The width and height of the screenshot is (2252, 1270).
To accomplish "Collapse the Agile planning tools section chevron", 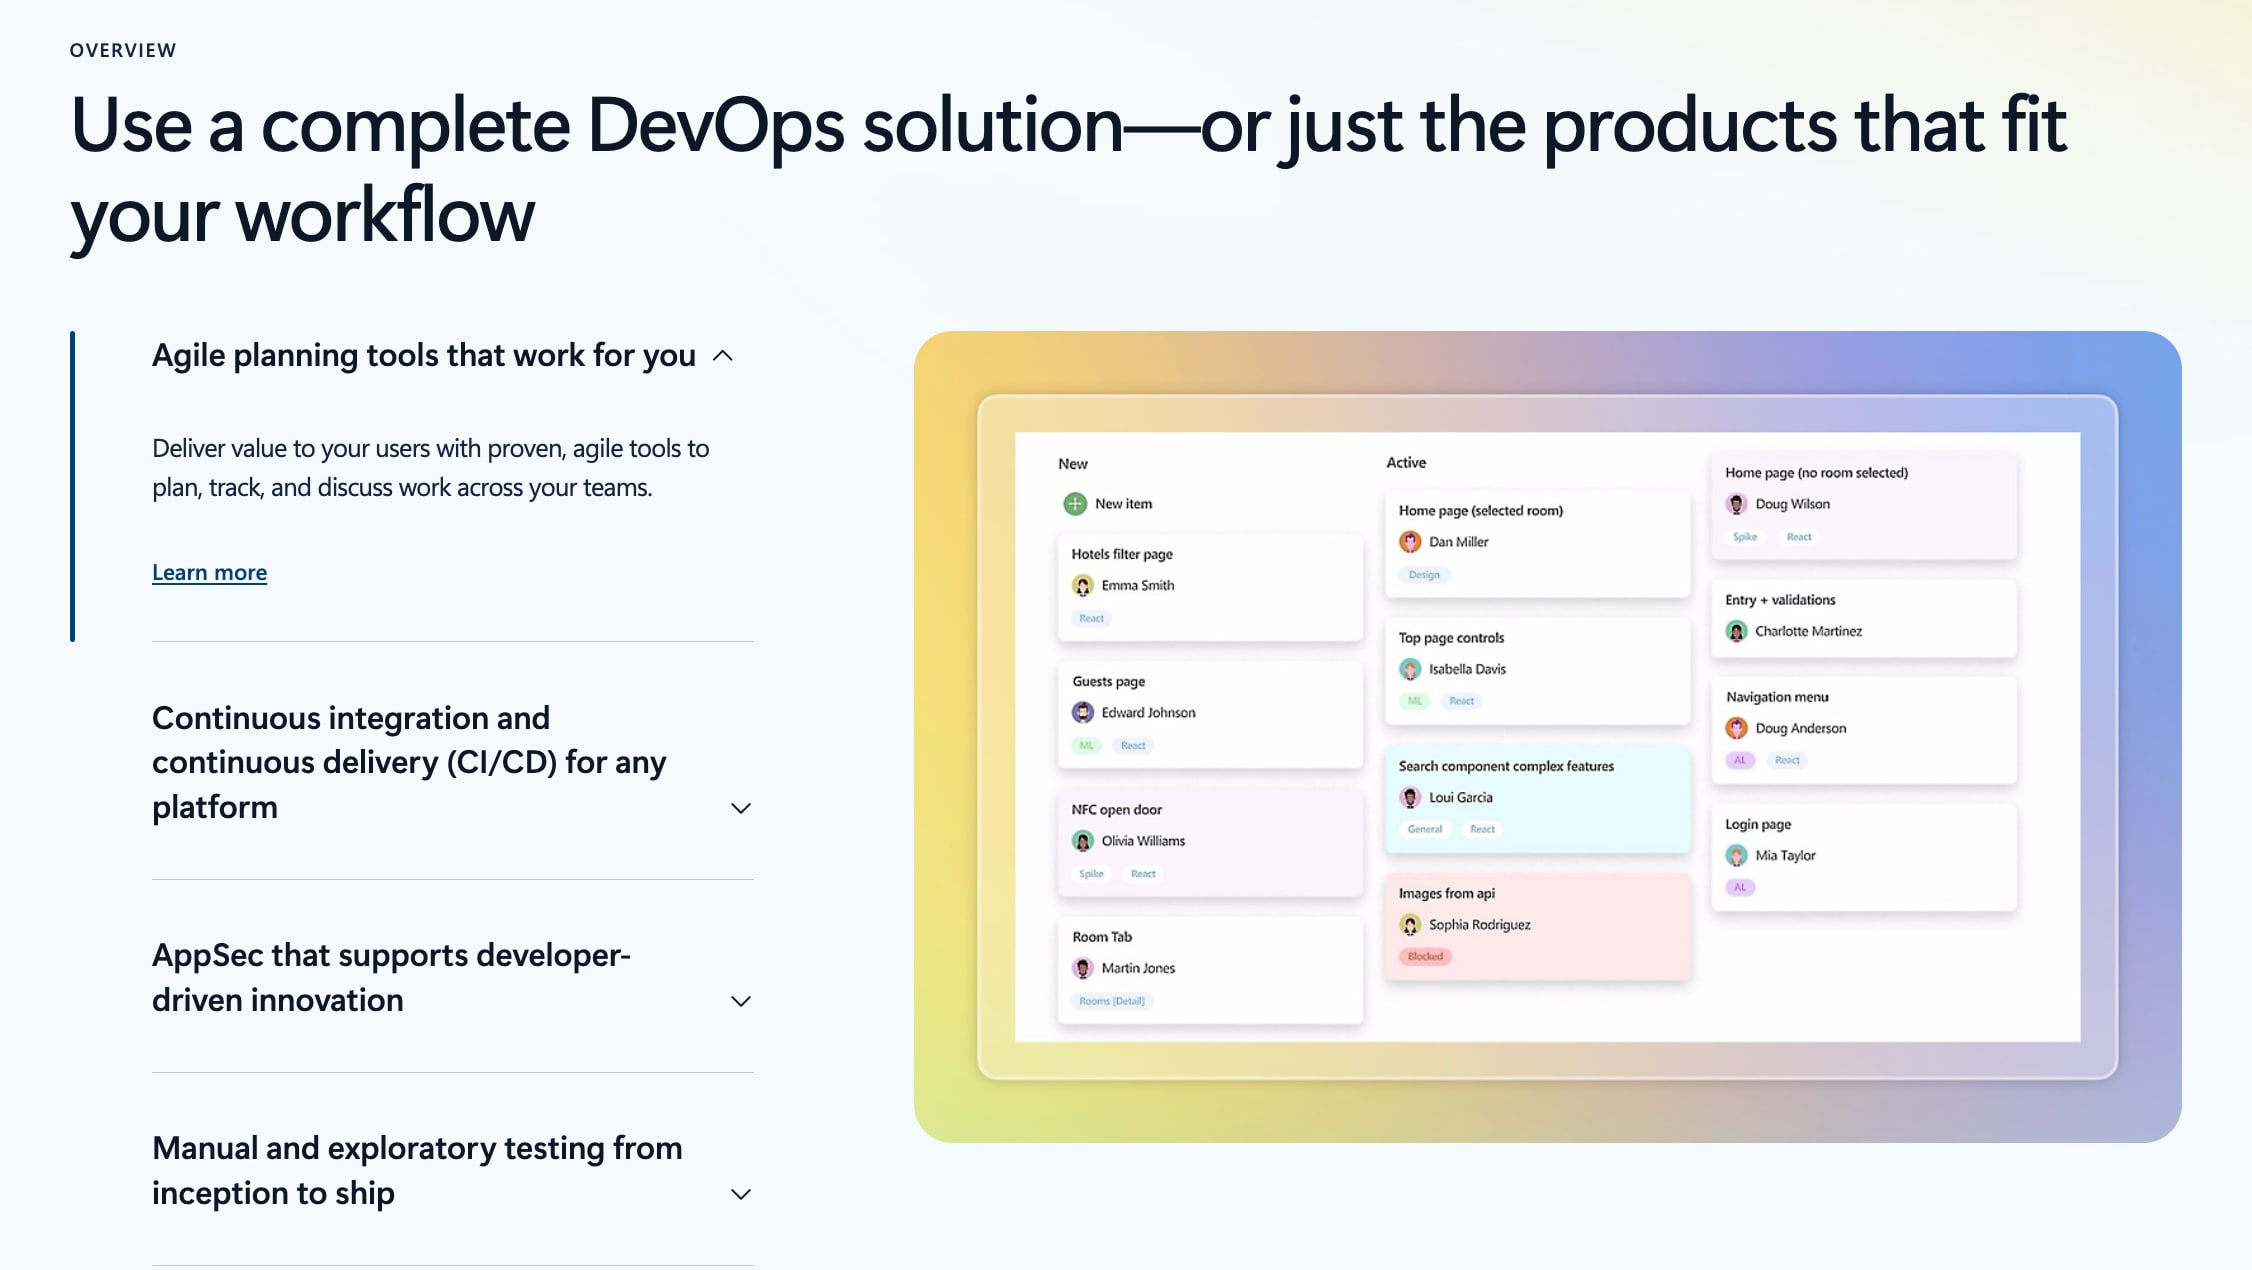I will 723,356.
